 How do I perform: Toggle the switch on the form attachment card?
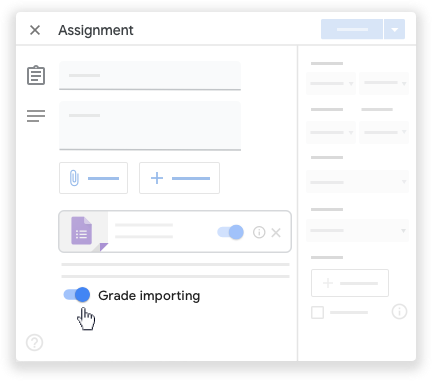(230, 232)
